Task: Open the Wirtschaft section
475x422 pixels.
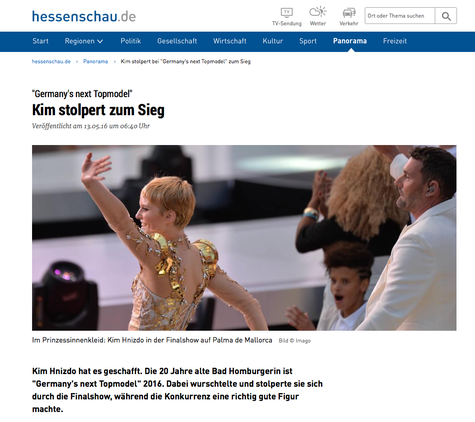Action: pos(230,41)
